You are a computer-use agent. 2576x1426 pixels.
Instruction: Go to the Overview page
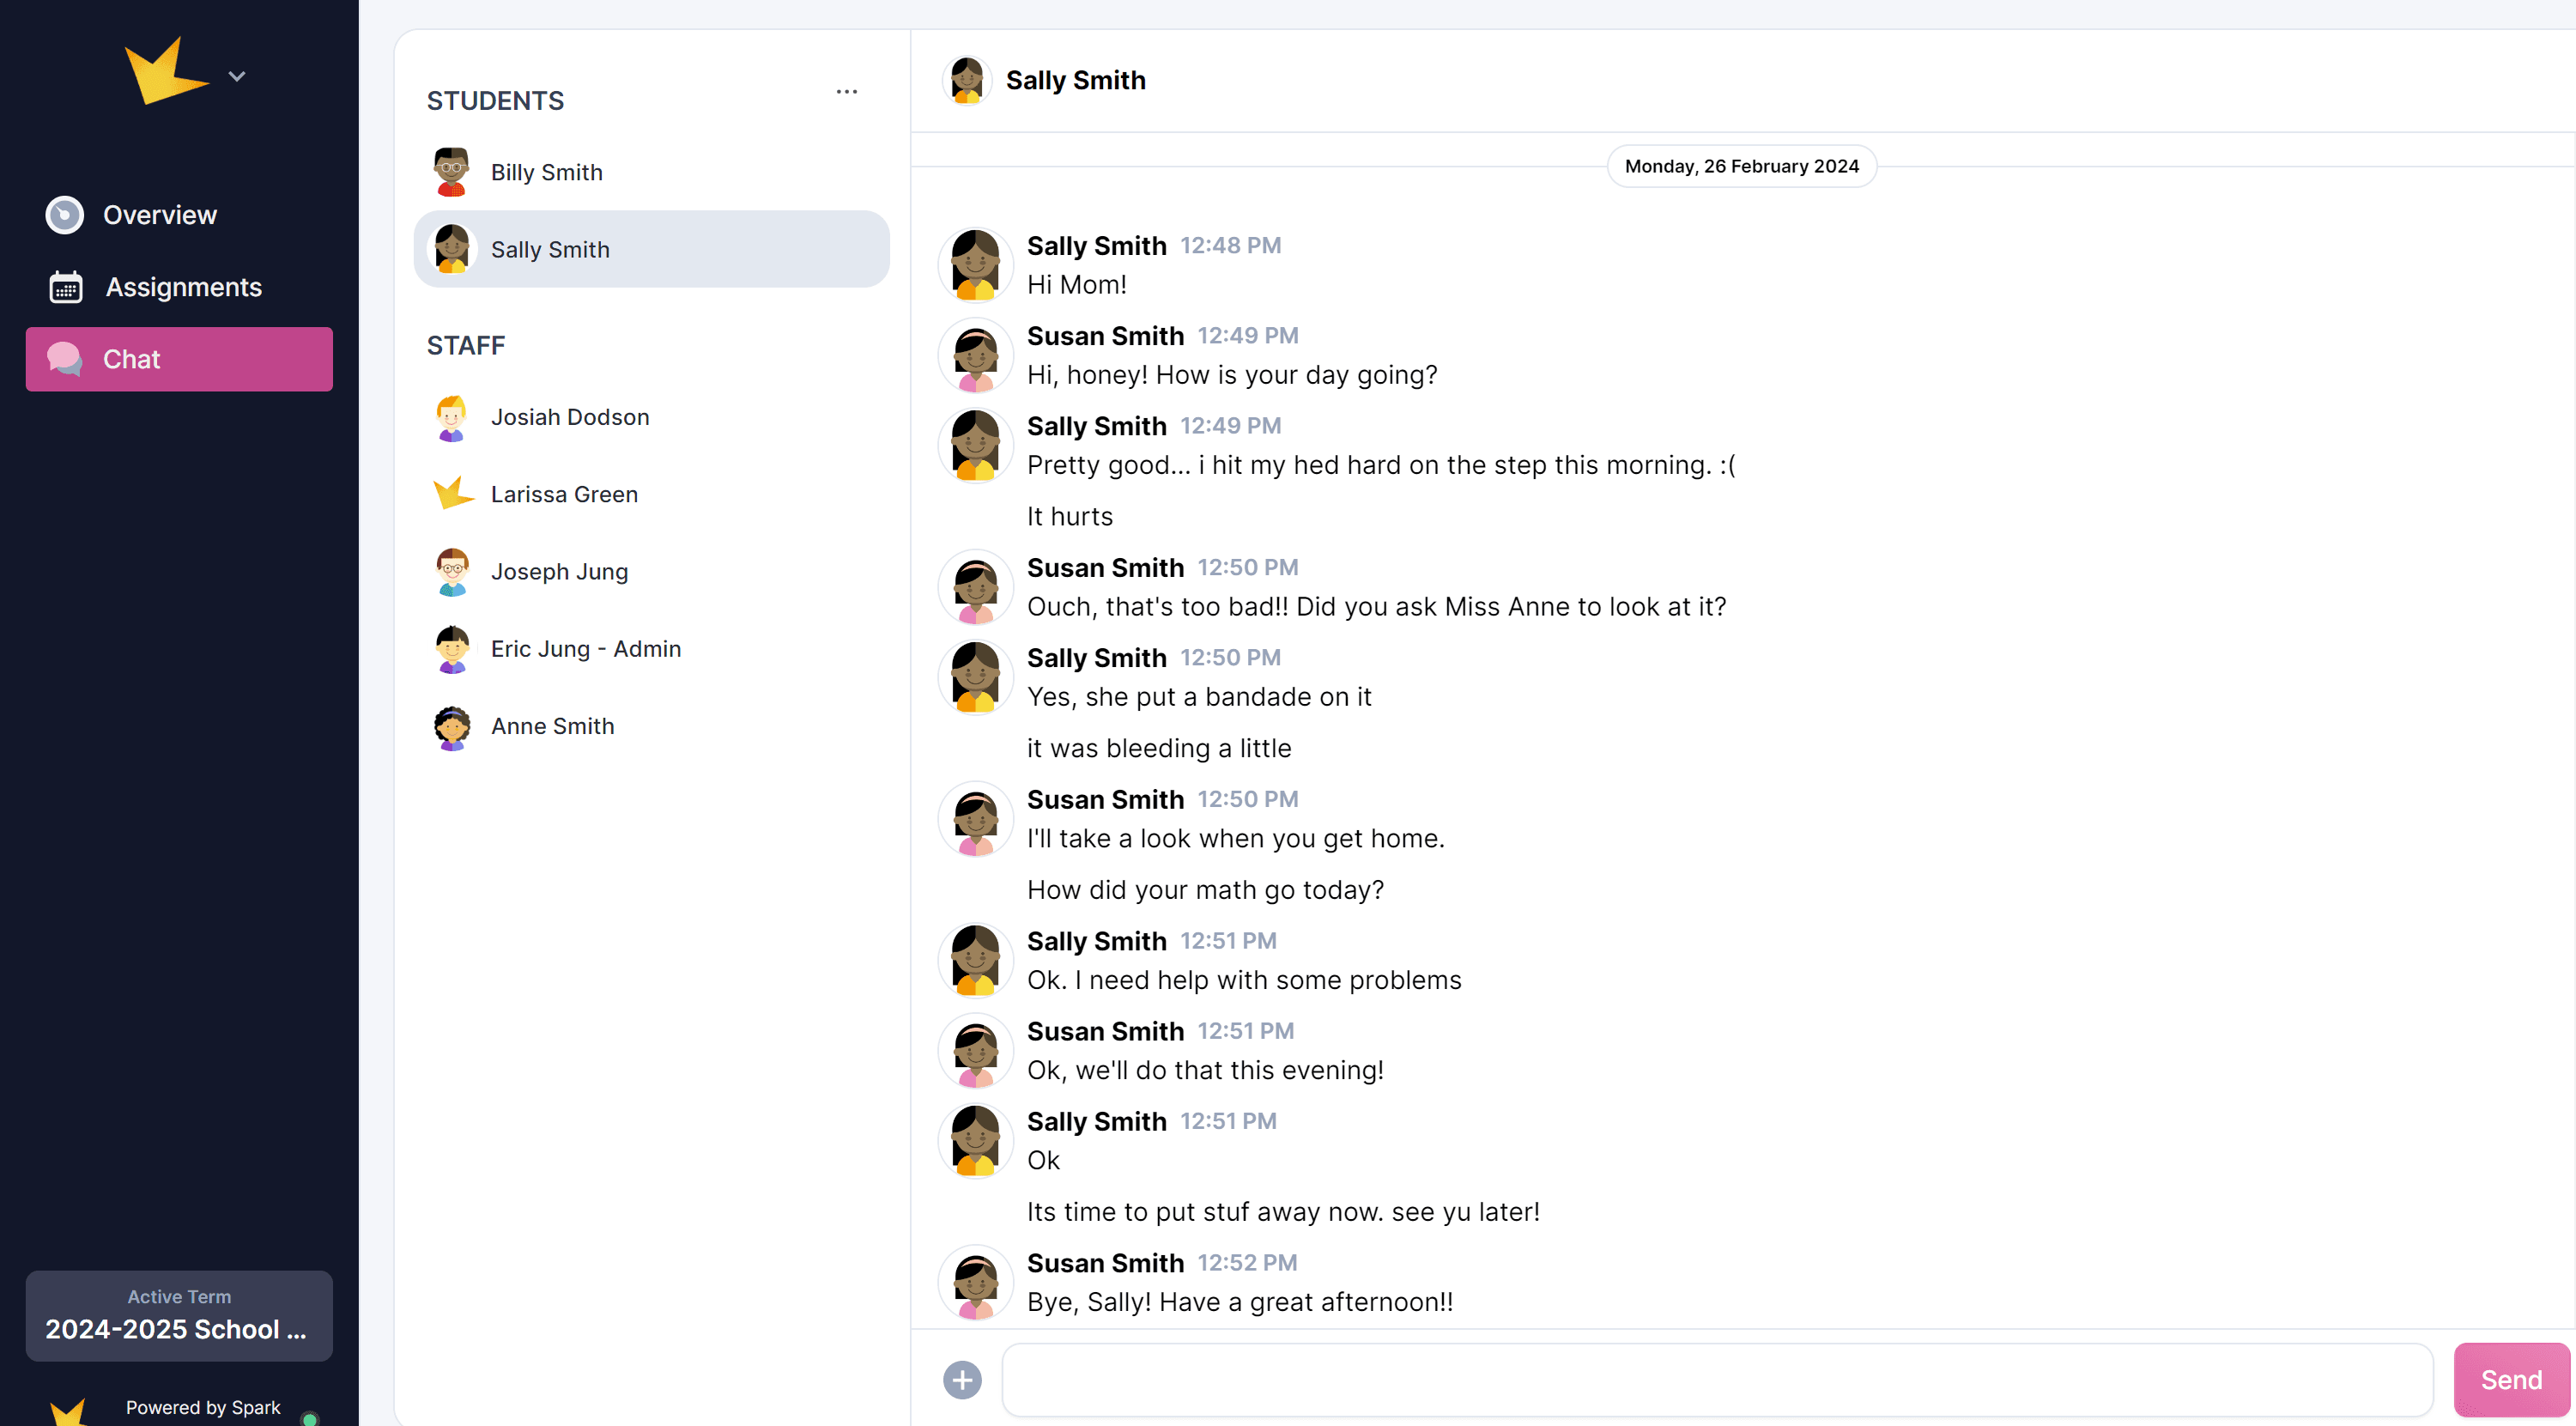160,215
